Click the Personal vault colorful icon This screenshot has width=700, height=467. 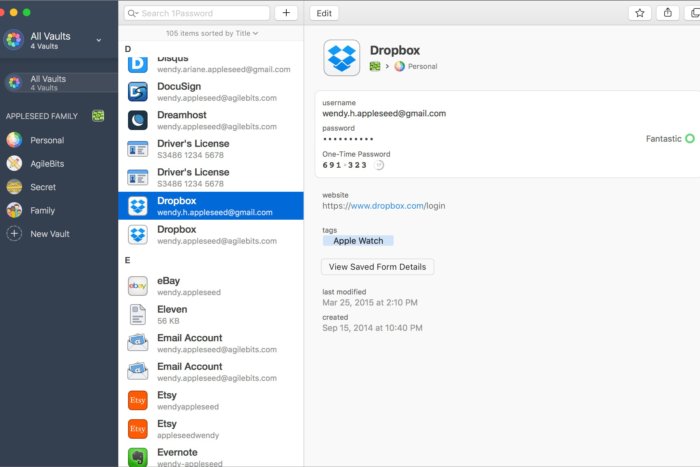coord(14,140)
